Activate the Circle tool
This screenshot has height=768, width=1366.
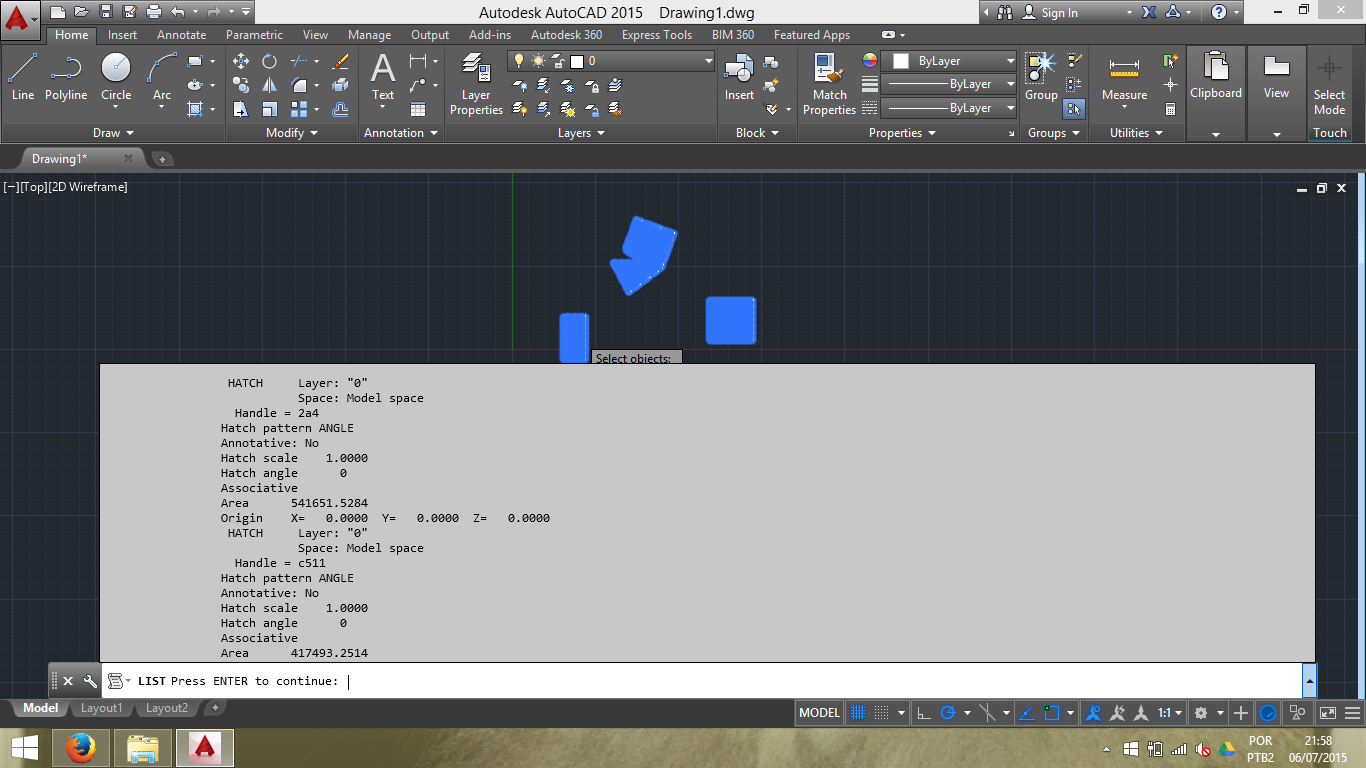(116, 70)
